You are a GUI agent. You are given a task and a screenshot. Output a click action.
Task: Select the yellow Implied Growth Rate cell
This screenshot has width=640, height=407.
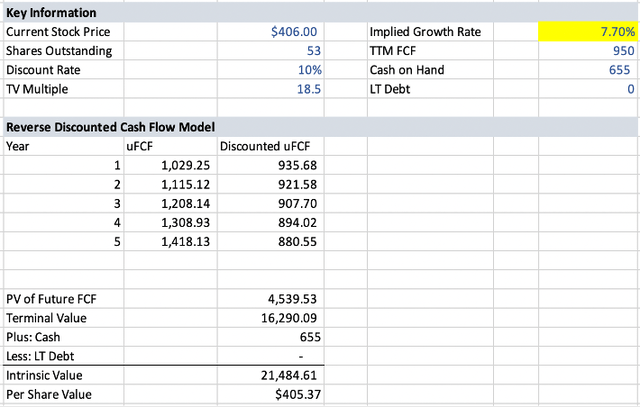[592, 32]
